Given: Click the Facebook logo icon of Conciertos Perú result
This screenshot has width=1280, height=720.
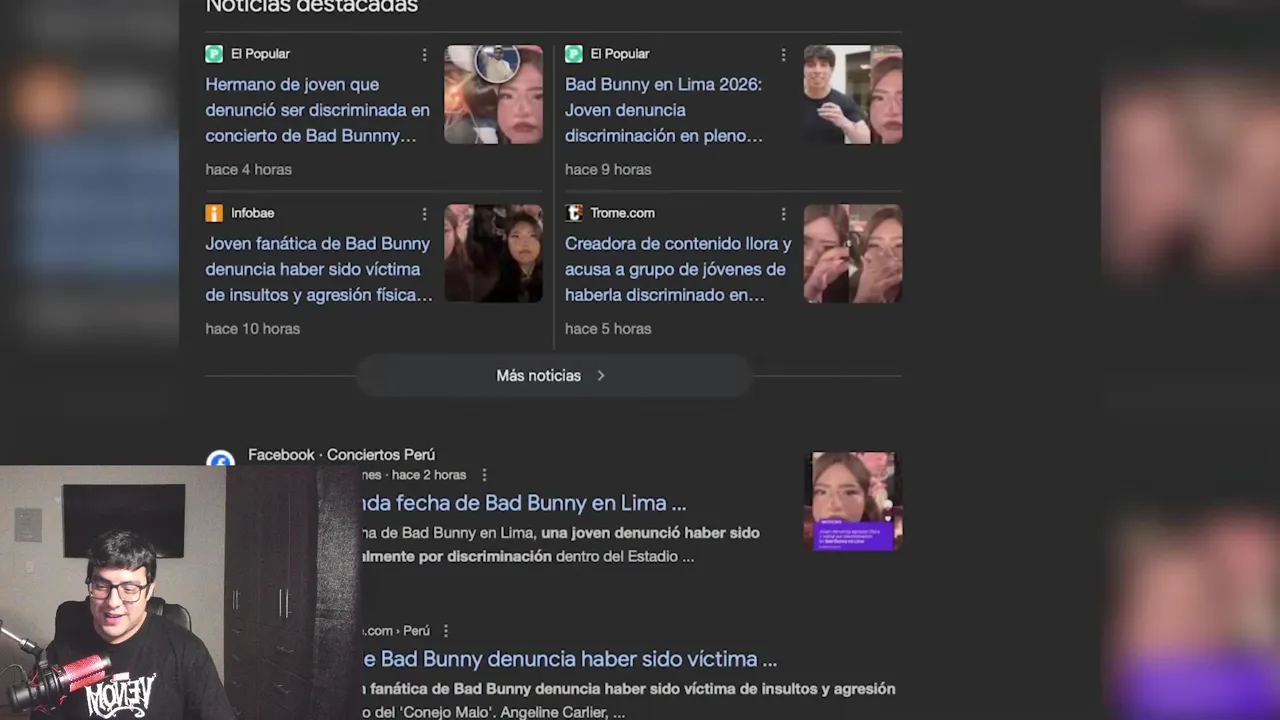Looking at the screenshot, I should (220, 459).
